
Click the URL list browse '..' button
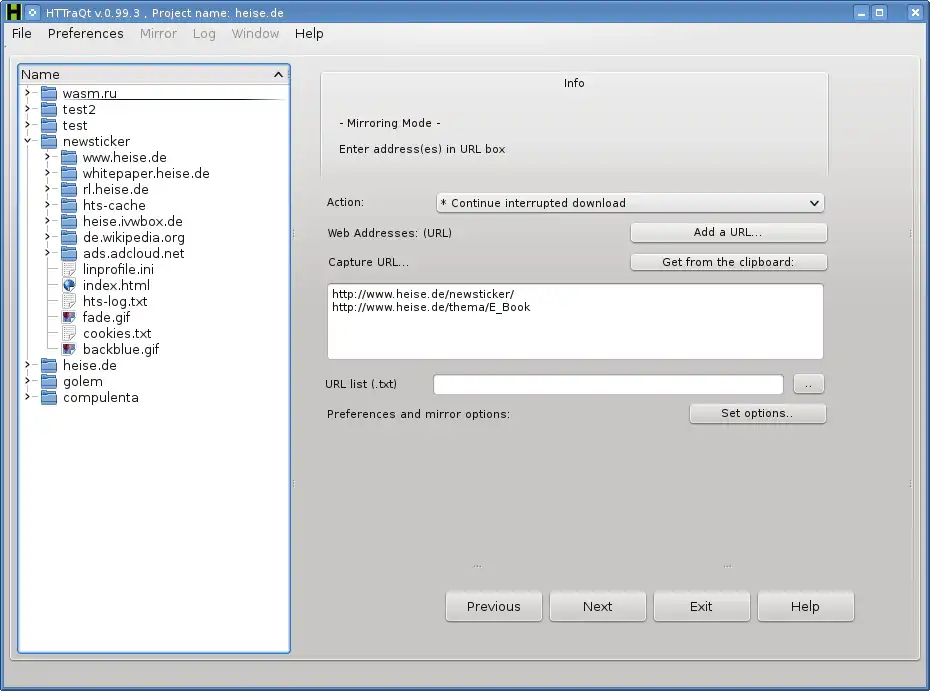(x=808, y=384)
